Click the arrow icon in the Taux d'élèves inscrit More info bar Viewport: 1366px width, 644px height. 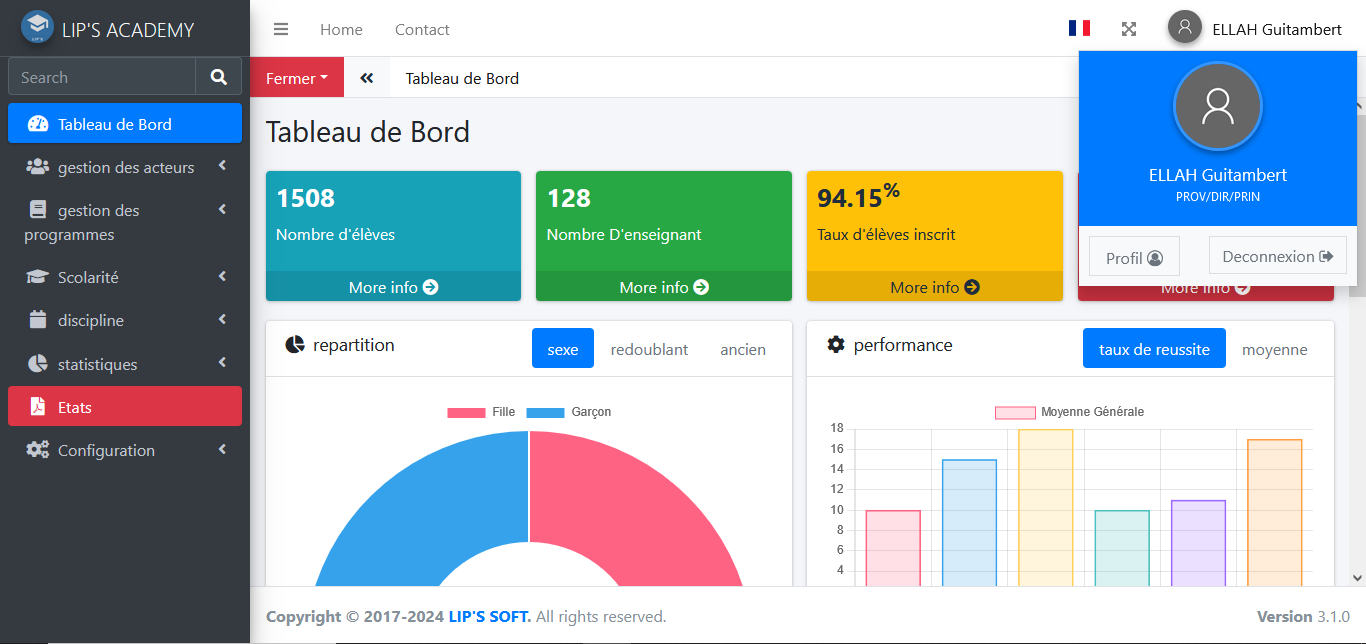pyautogui.click(x=972, y=287)
